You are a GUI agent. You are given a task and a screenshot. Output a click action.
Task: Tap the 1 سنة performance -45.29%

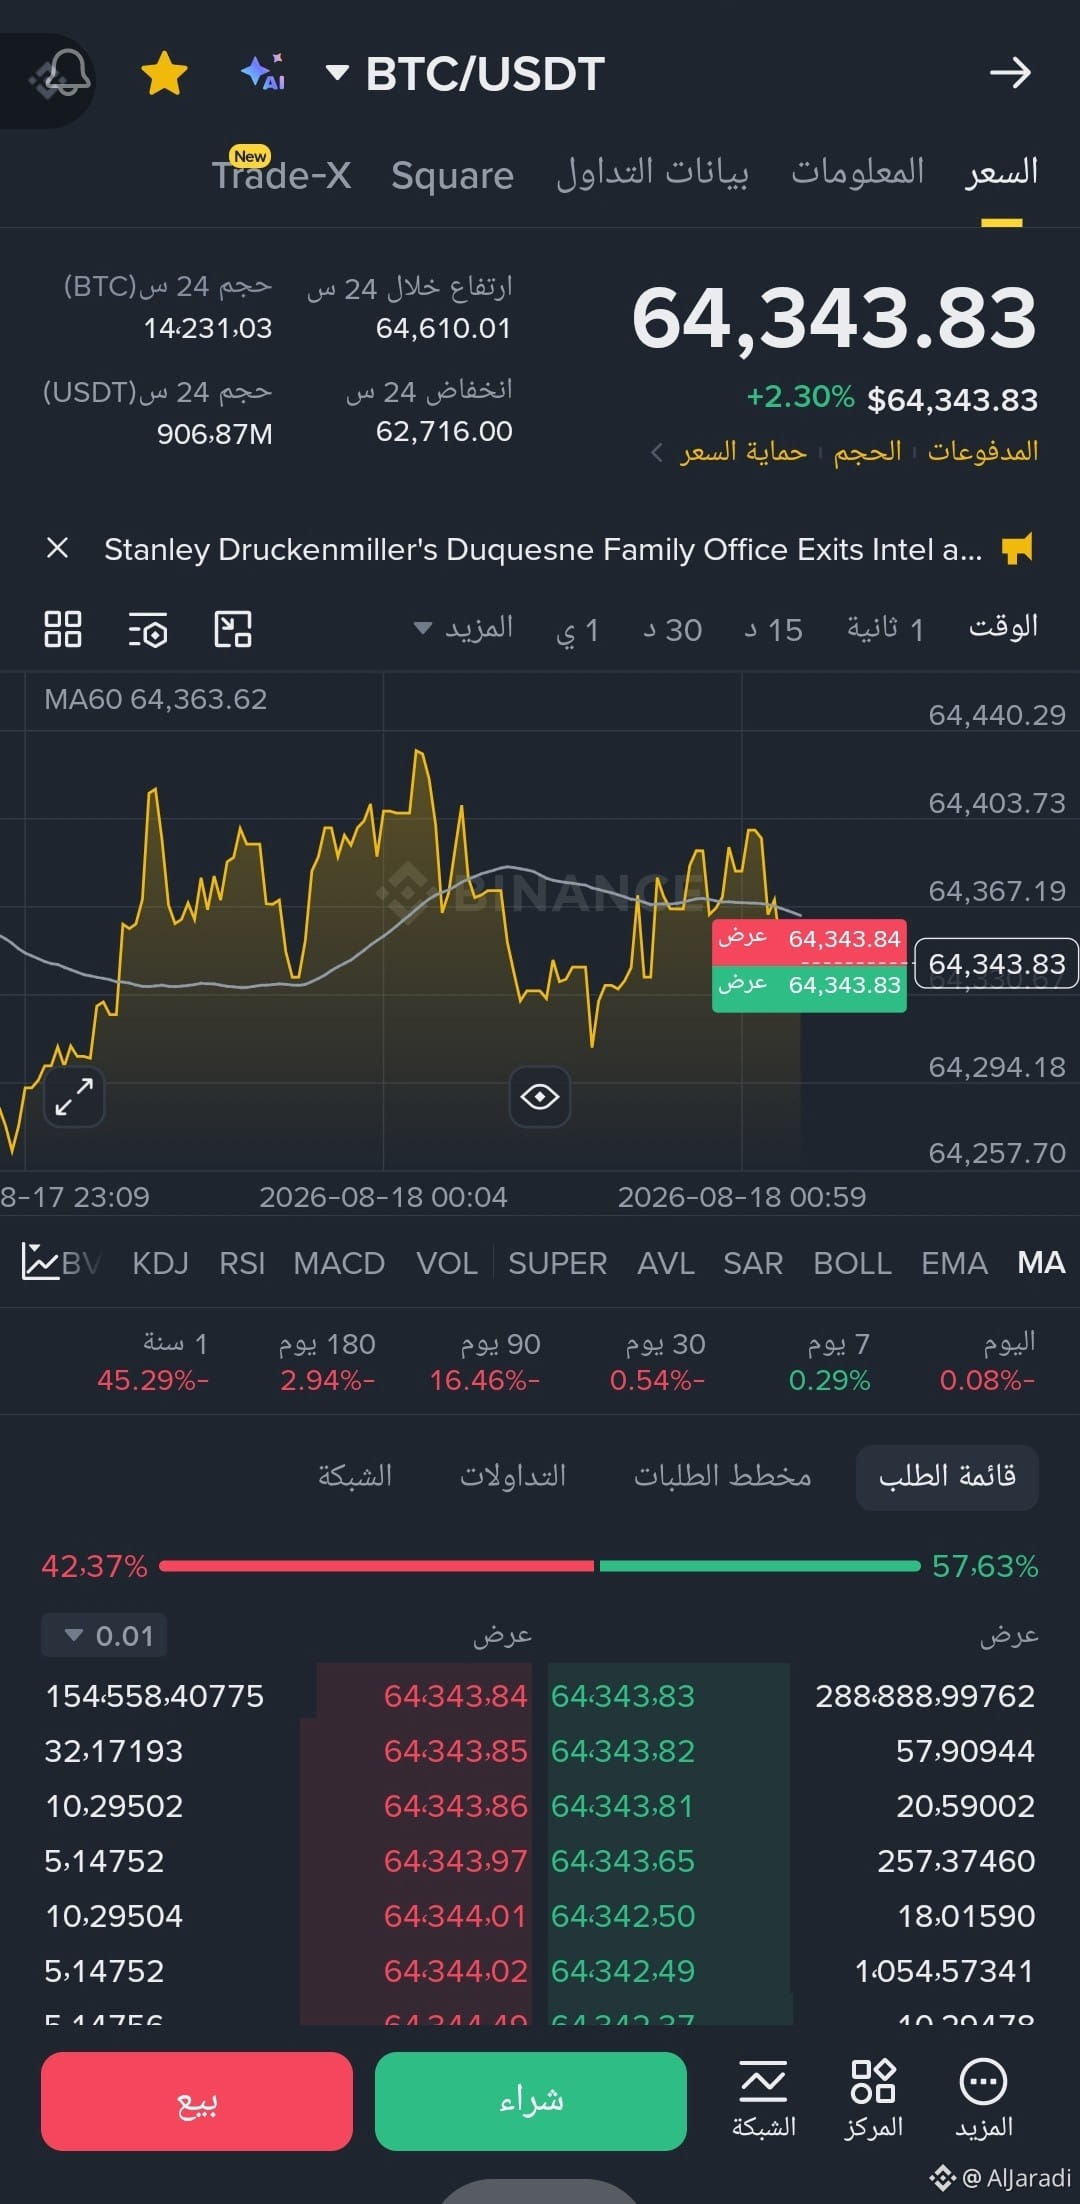pyautogui.click(x=153, y=1361)
